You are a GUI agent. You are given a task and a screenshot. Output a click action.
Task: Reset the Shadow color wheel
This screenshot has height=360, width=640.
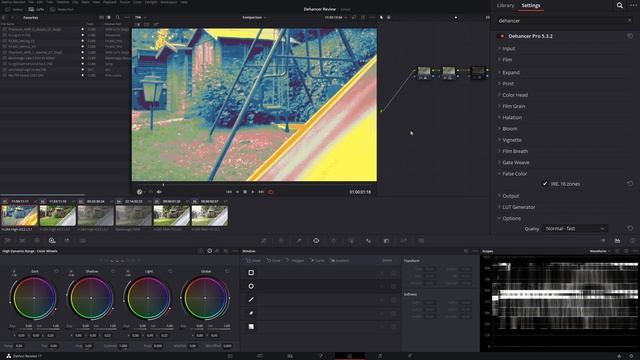113,271
